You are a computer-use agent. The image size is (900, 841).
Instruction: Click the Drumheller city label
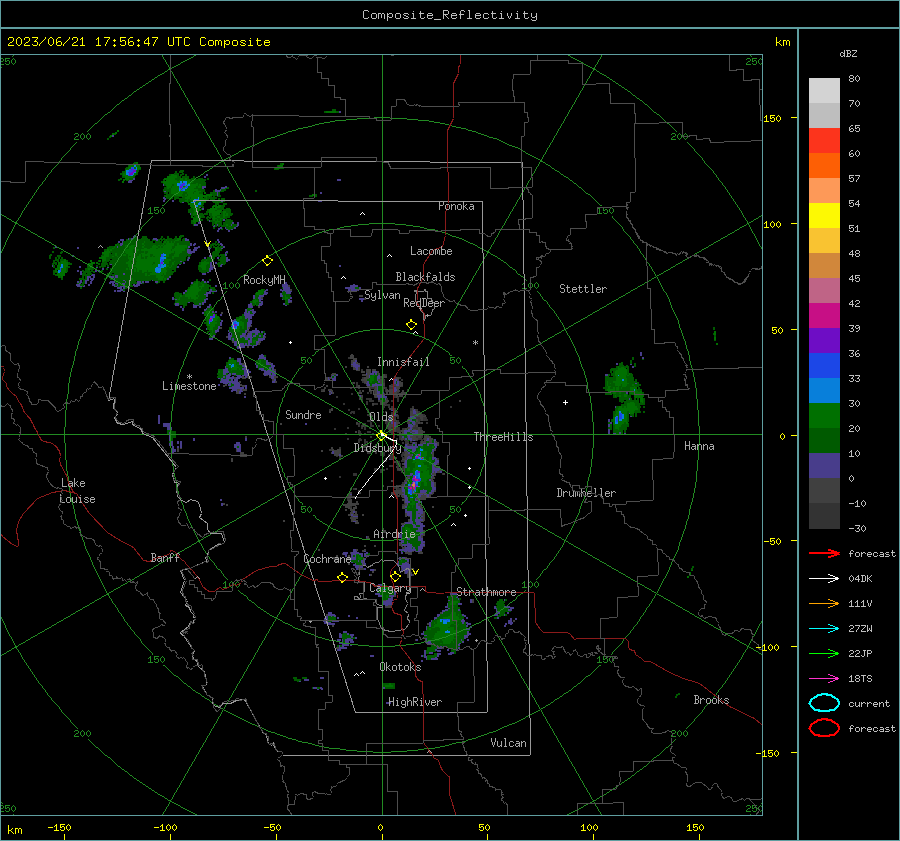[586, 493]
